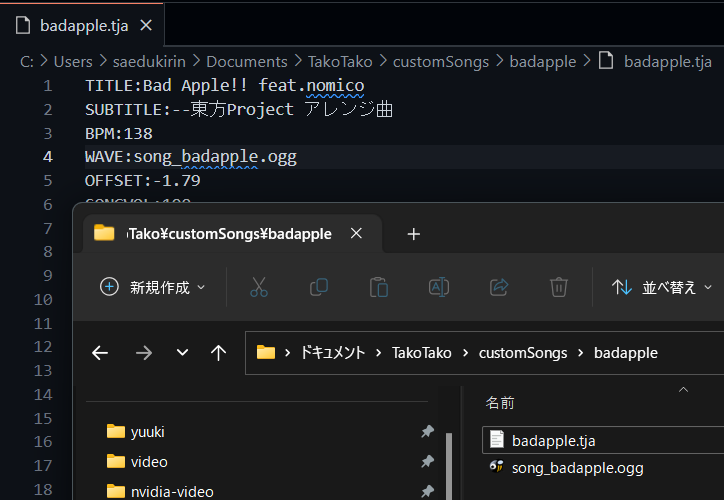This screenshot has height=500, width=724.
Task: Sort by the 名前 column header
Action: 500,403
